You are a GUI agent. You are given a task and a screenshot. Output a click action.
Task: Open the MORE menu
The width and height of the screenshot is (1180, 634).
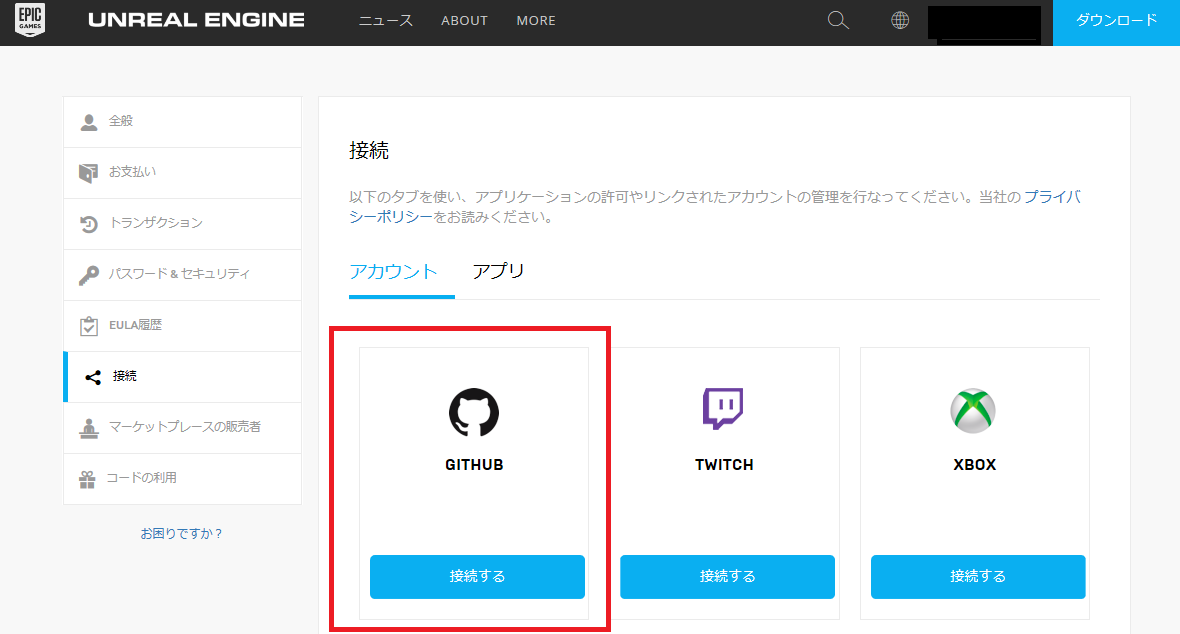(536, 21)
